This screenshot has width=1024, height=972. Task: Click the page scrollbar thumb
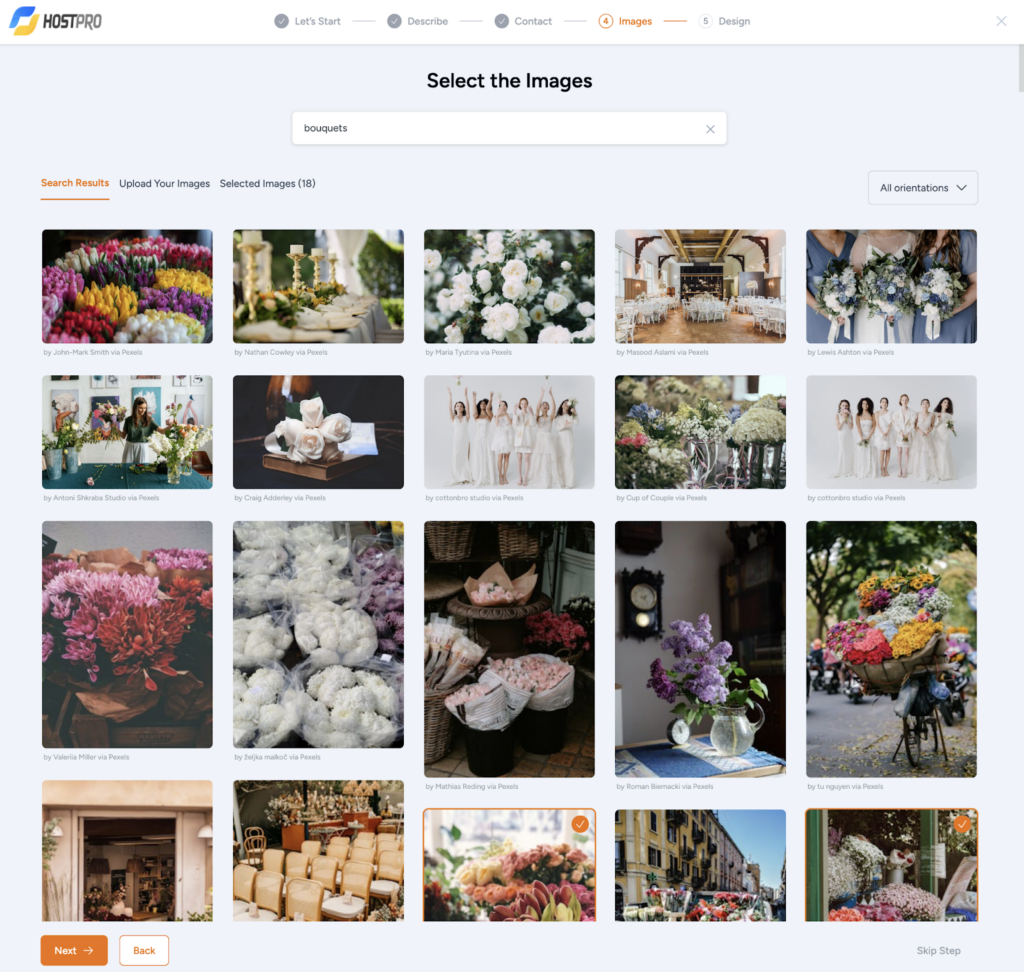[1021, 69]
